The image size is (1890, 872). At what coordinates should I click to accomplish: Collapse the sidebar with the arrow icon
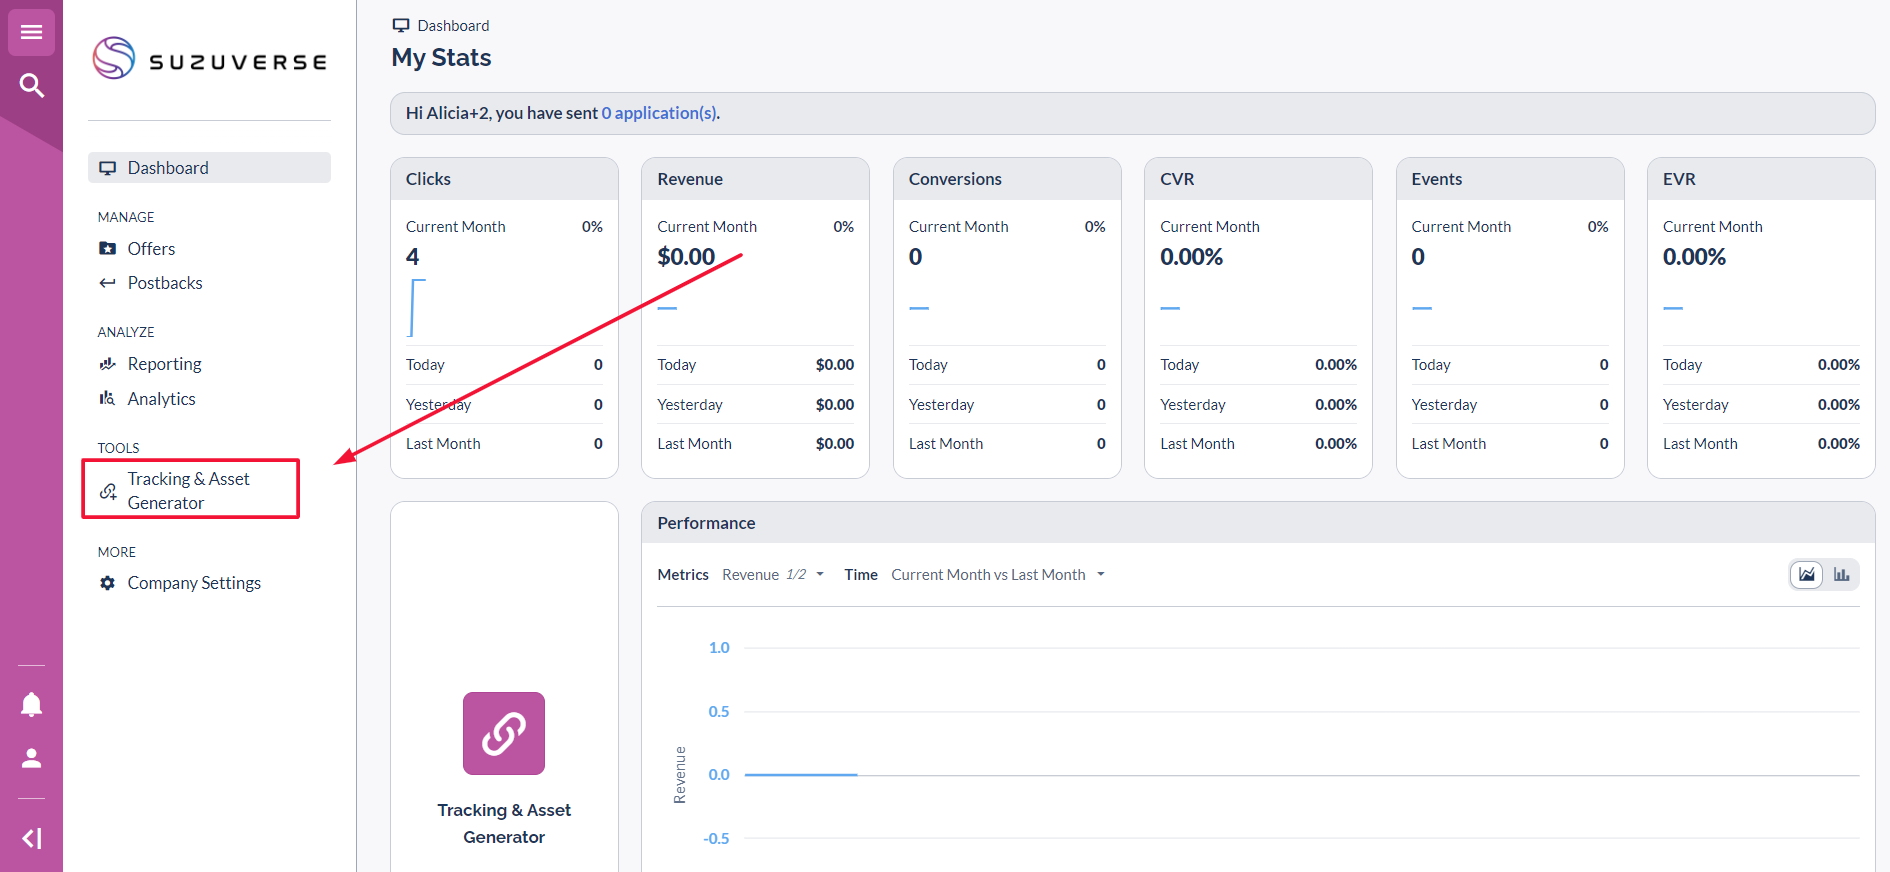(x=31, y=838)
